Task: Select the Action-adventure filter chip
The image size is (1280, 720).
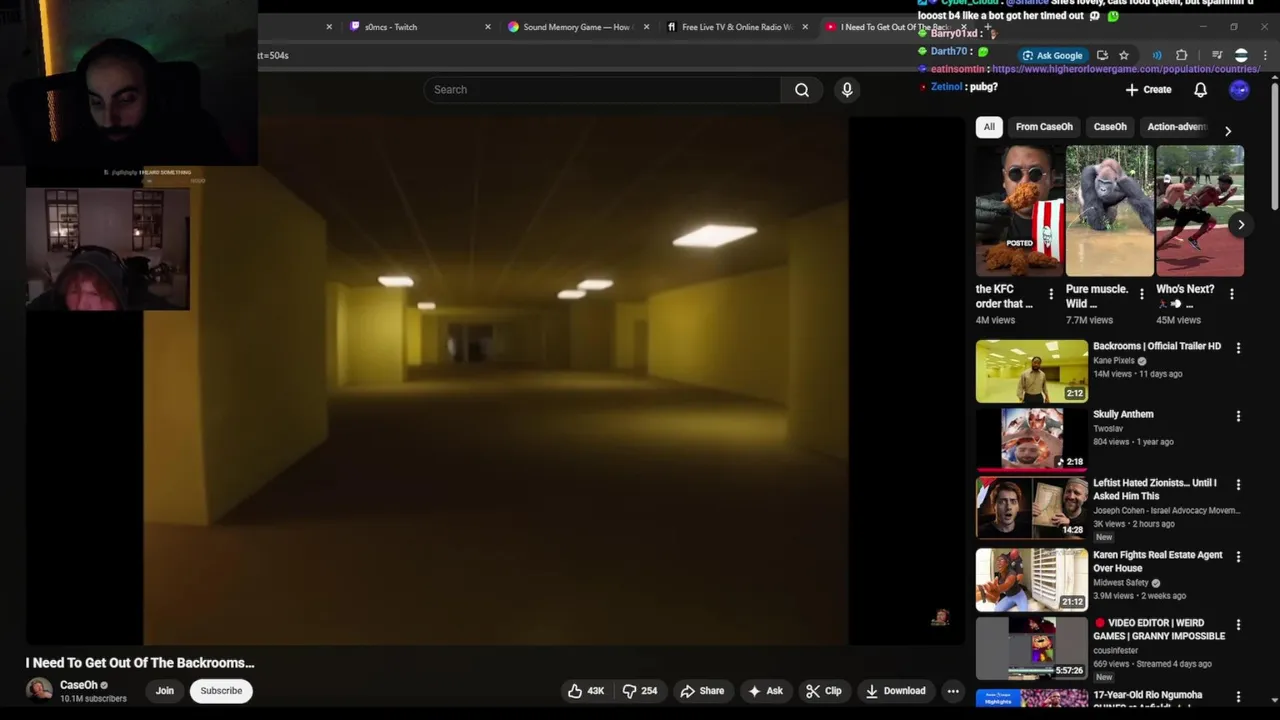Action: 1177,127
